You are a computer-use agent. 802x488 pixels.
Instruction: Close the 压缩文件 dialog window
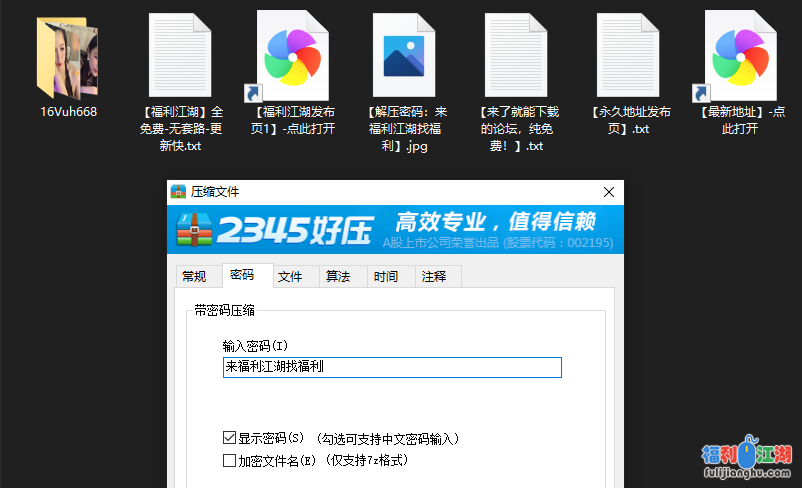(608, 192)
